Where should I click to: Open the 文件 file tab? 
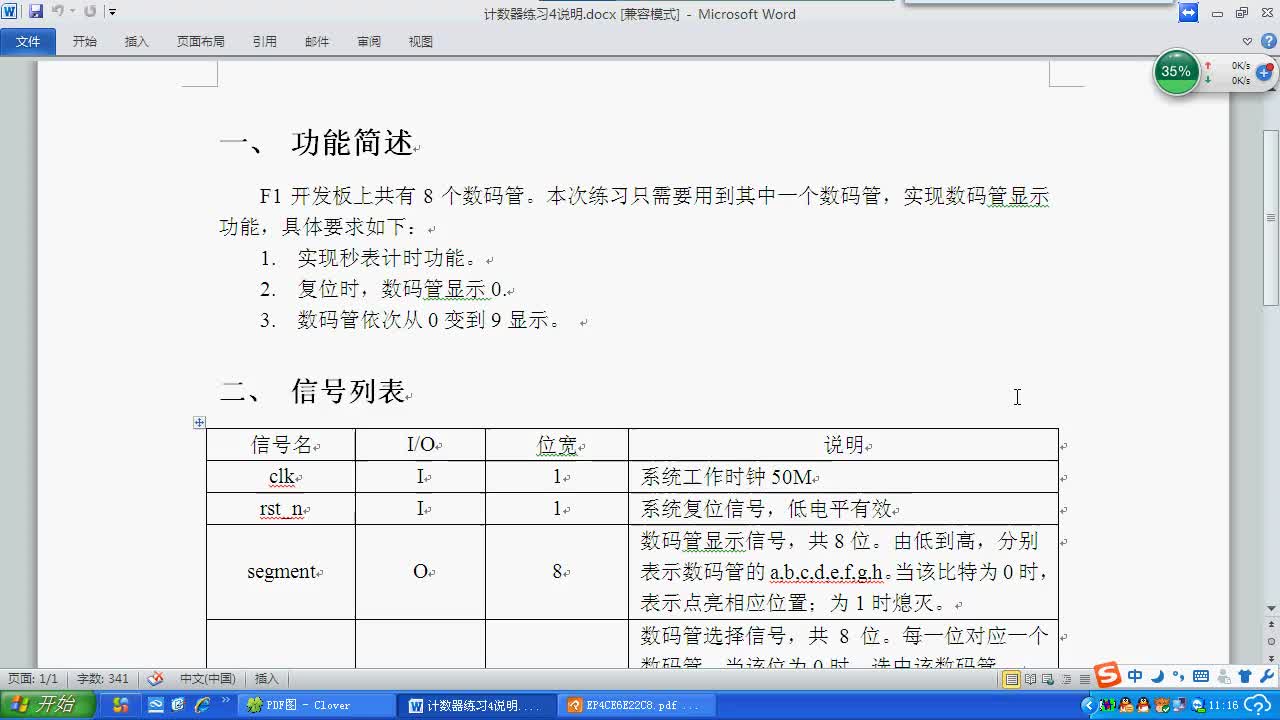pyautogui.click(x=28, y=42)
